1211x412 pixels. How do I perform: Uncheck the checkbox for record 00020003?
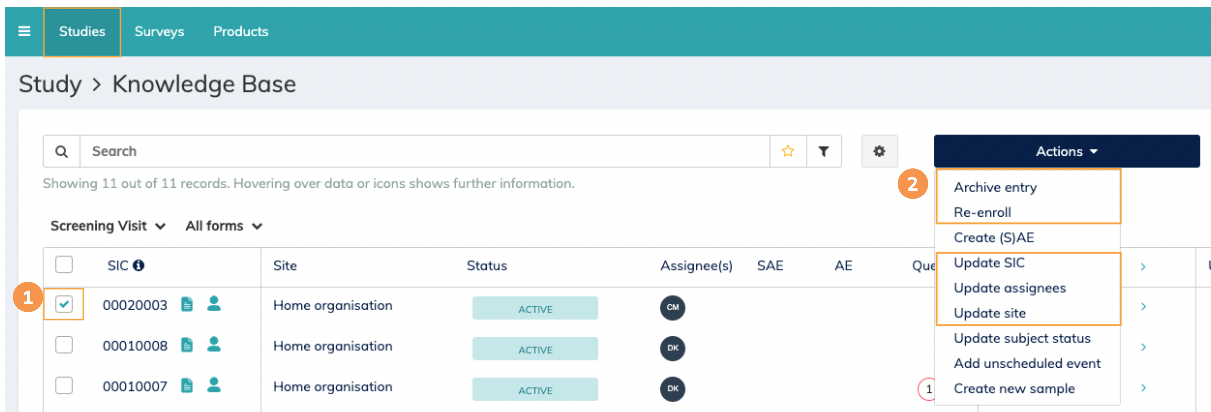[x=64, y=305]
